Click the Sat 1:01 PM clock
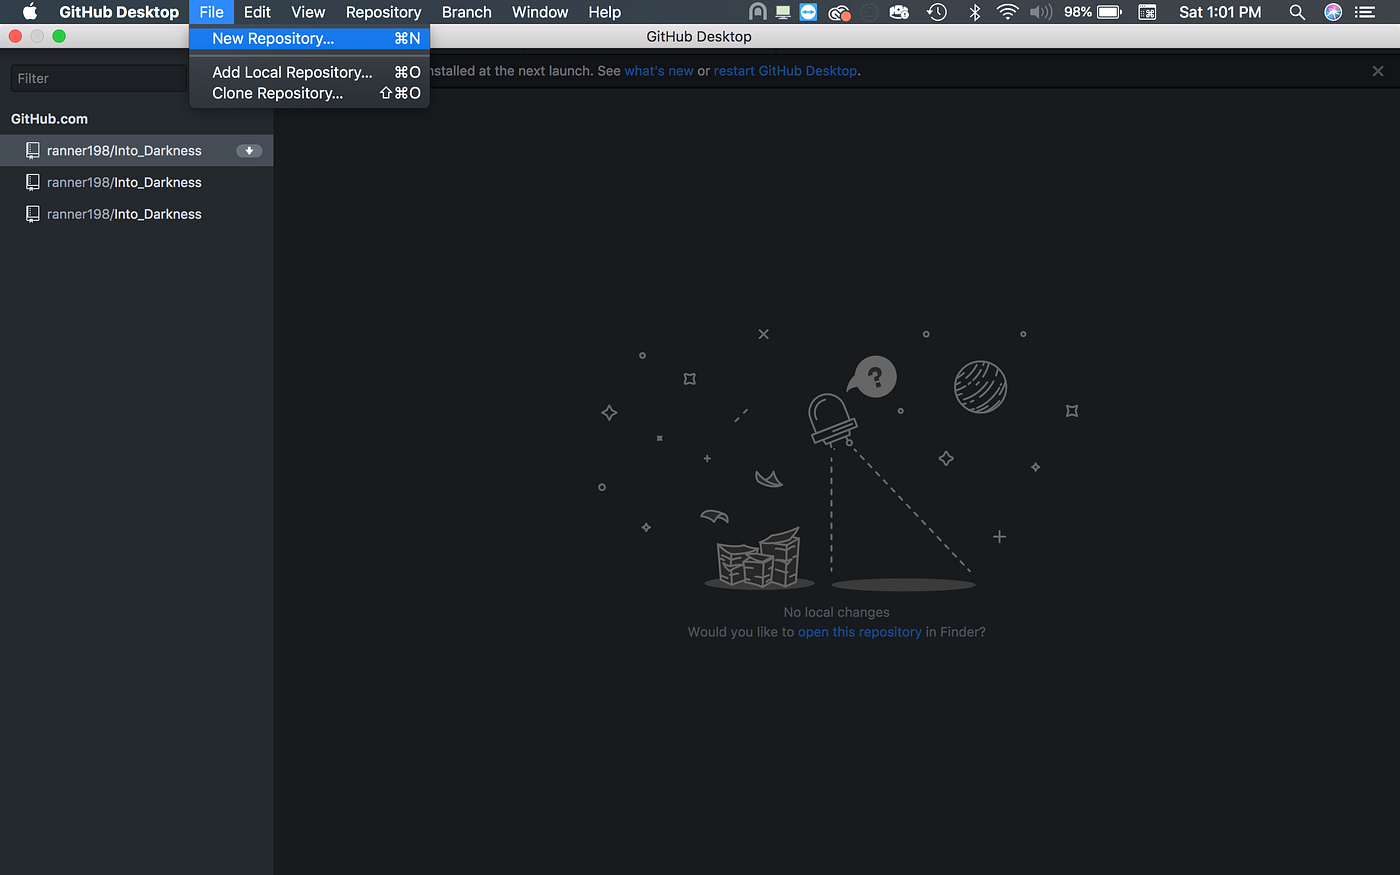 (x=1220, y=12)
